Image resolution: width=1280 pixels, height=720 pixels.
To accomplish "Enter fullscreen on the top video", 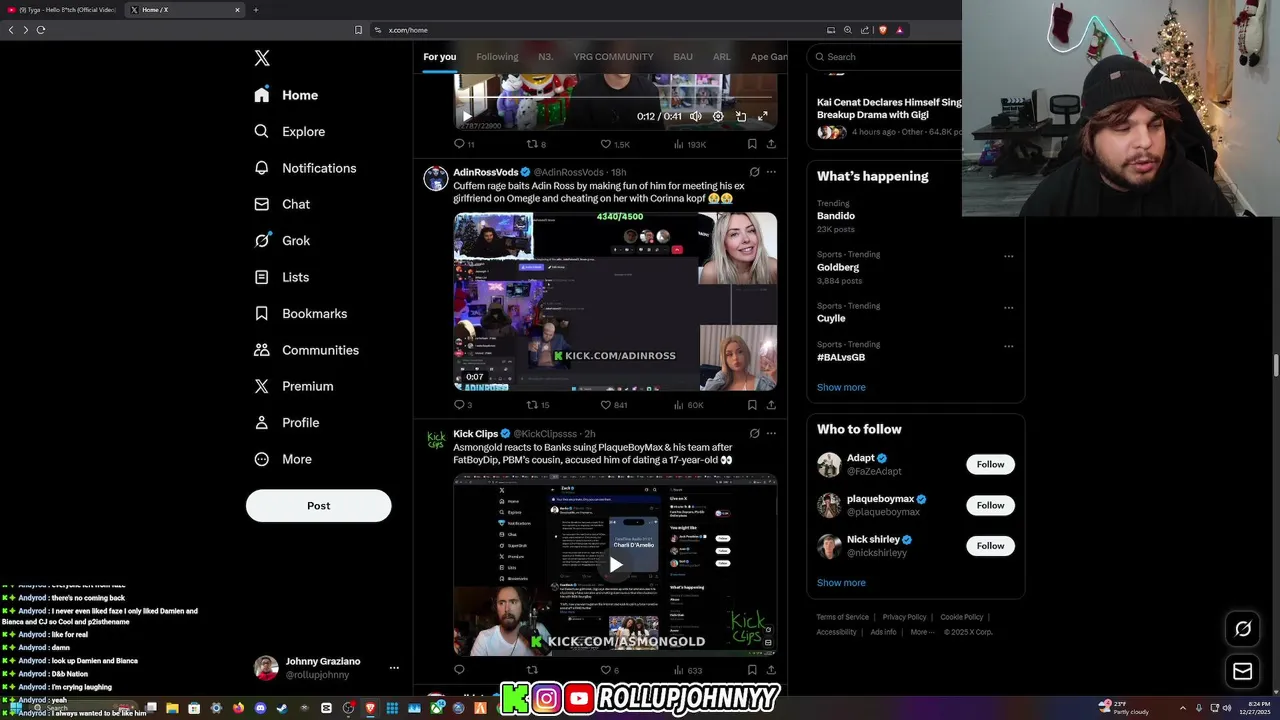I will 763,116.
